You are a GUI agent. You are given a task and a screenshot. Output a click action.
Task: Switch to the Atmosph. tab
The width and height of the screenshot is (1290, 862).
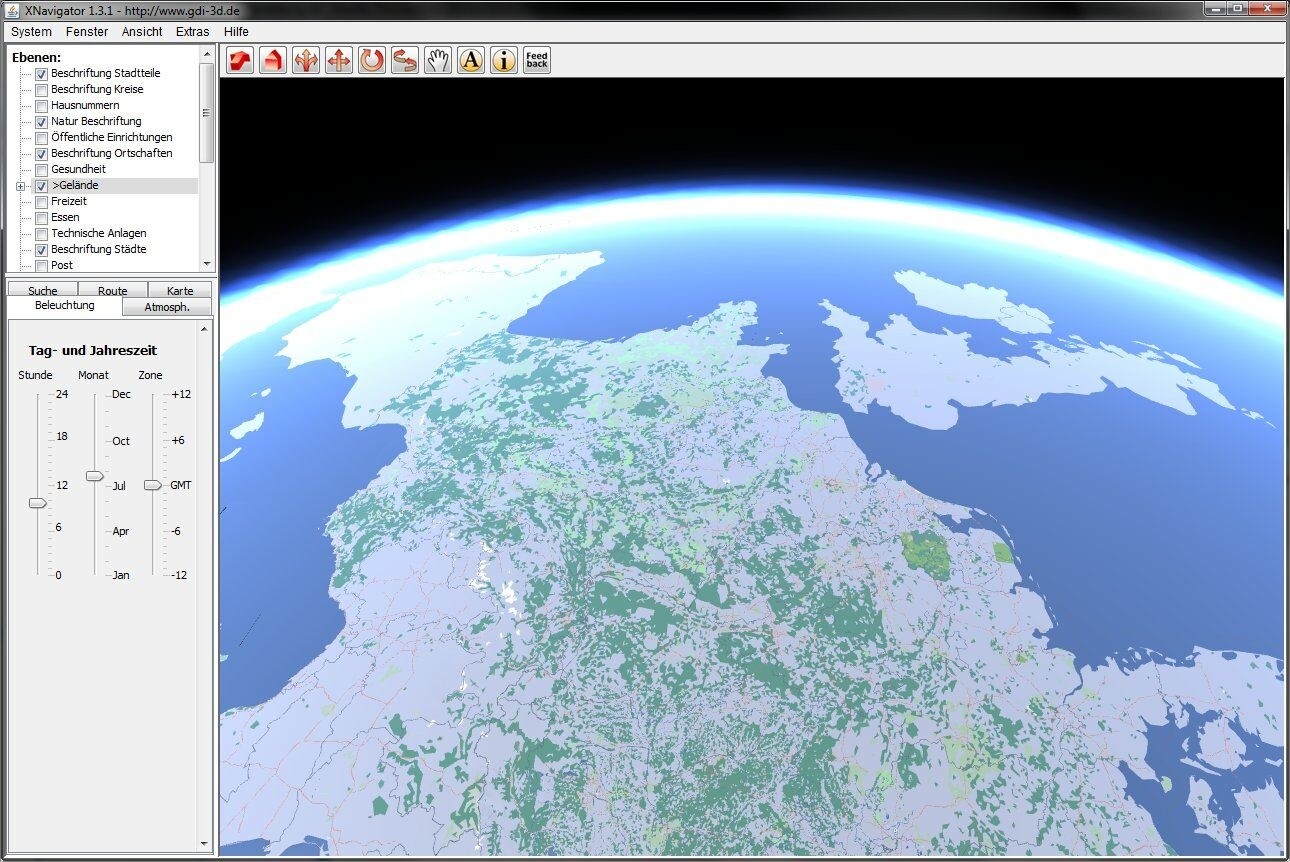point(167,306)
